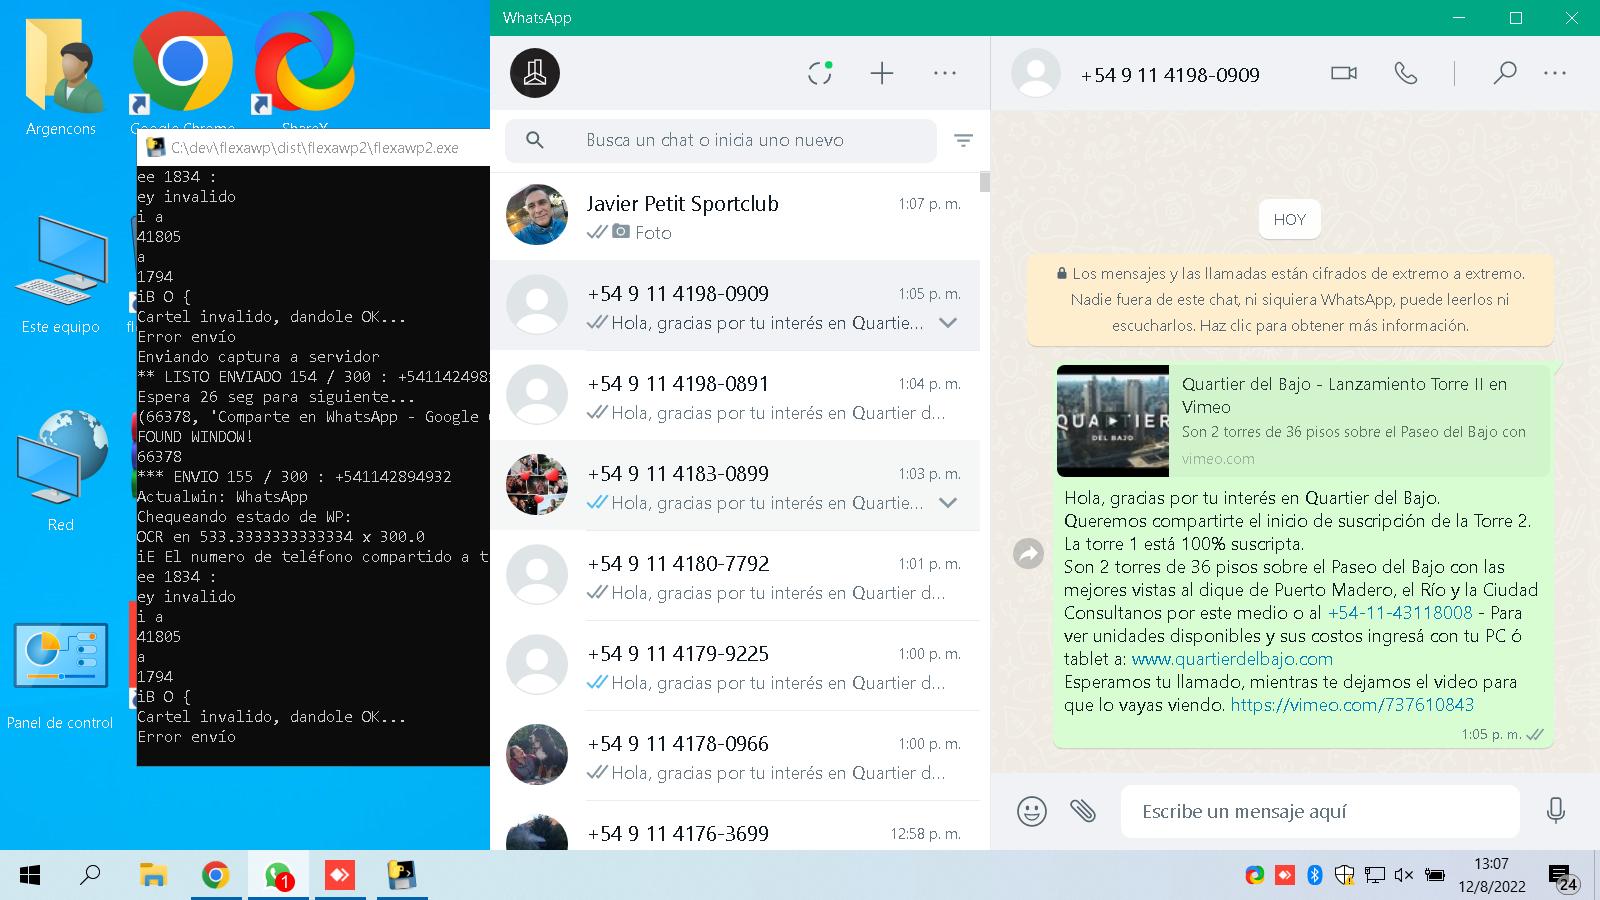Click the WhatsApp status circle icon
The height and width of the screenshot is (900, 1600).
click(x=820, y=73)
